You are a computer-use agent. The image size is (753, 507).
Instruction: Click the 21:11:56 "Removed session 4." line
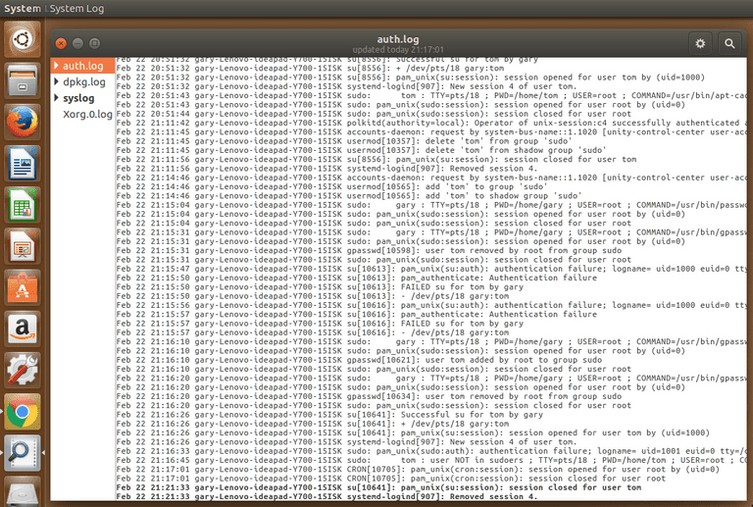[x=327, y=169]
